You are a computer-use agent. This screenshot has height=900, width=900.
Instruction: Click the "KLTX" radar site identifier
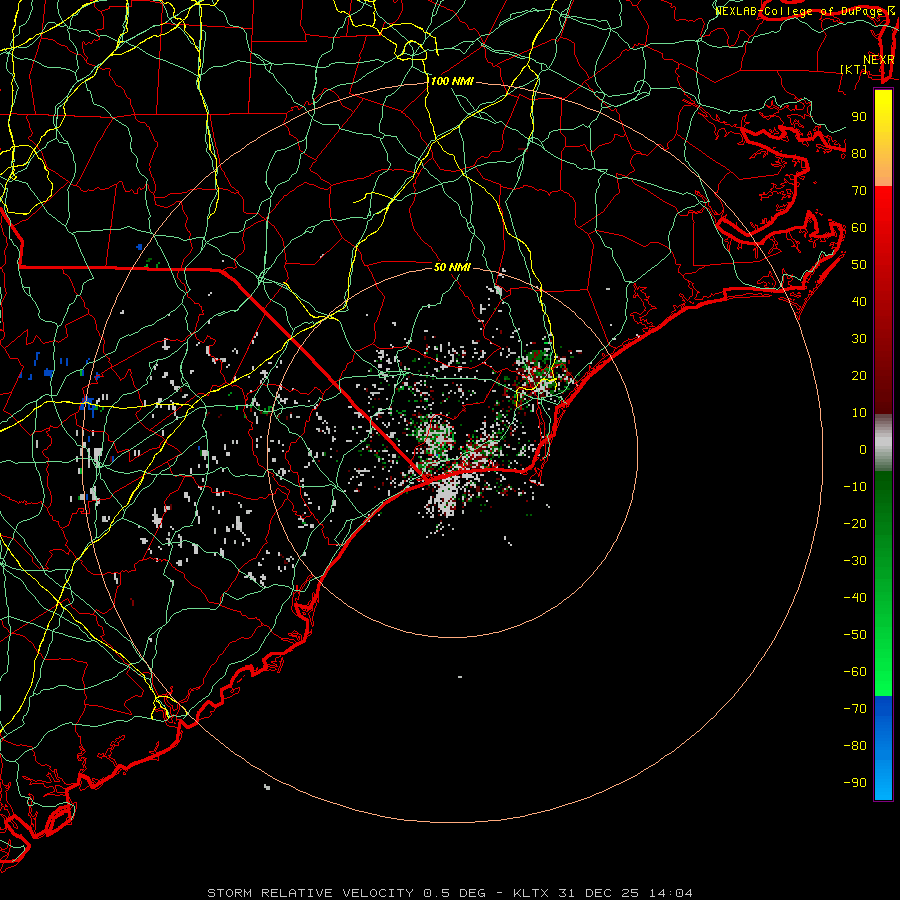point(531,893)
